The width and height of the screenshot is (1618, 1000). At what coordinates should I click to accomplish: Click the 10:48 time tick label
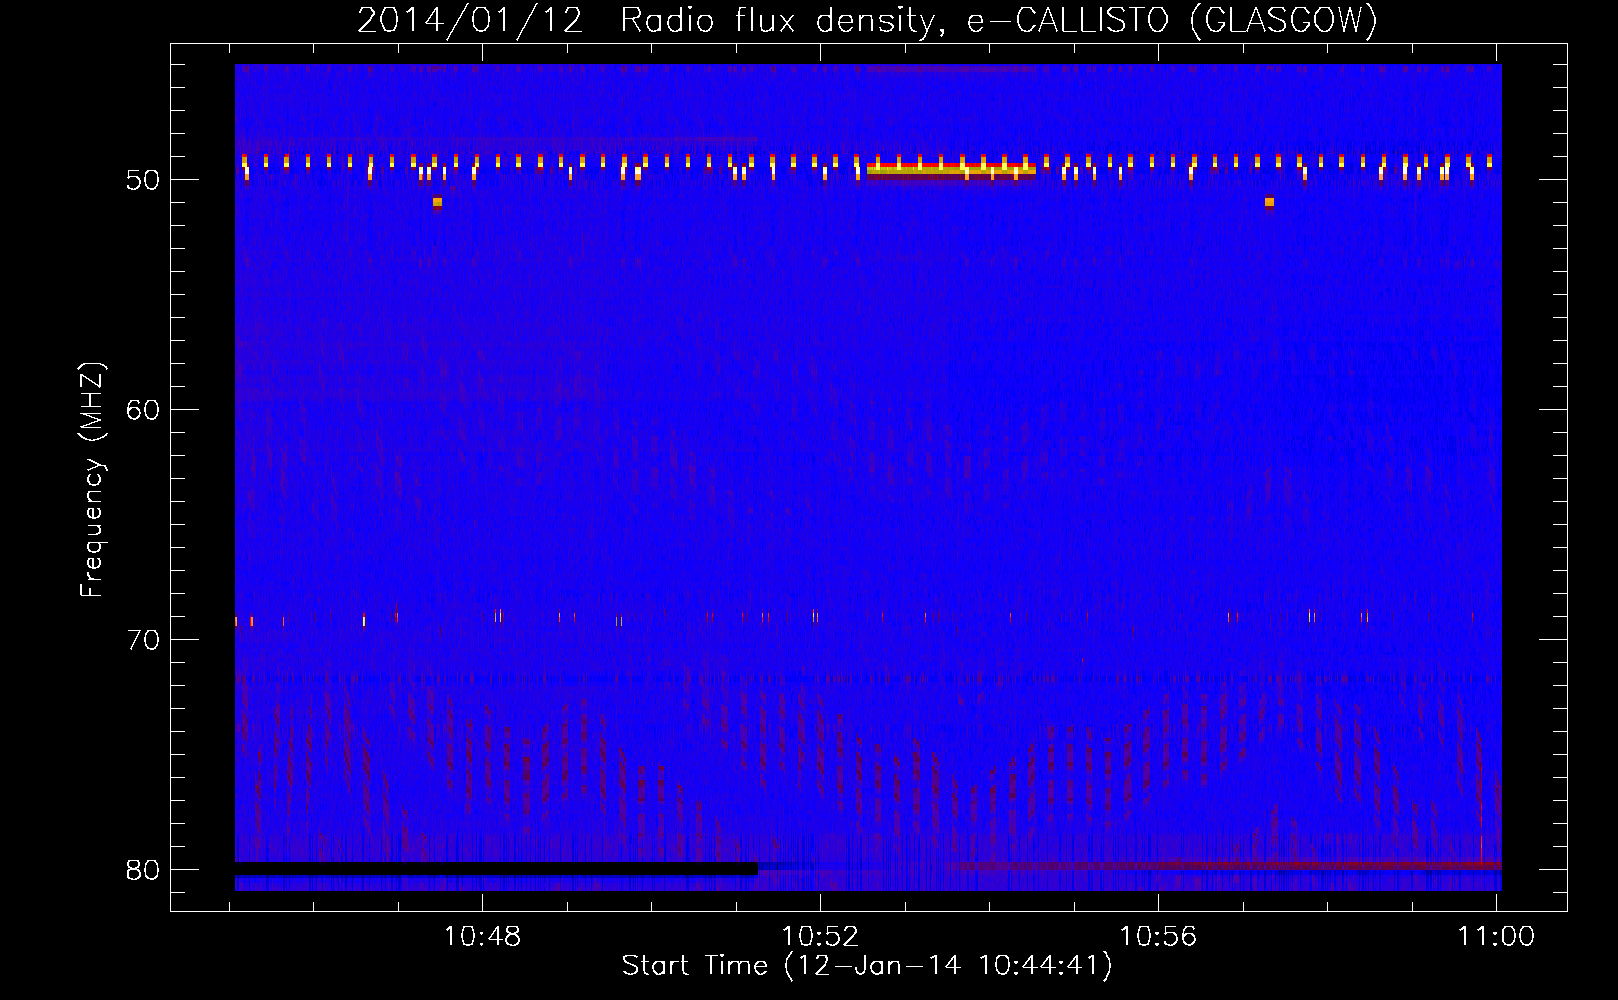click(x=482, y=937)
